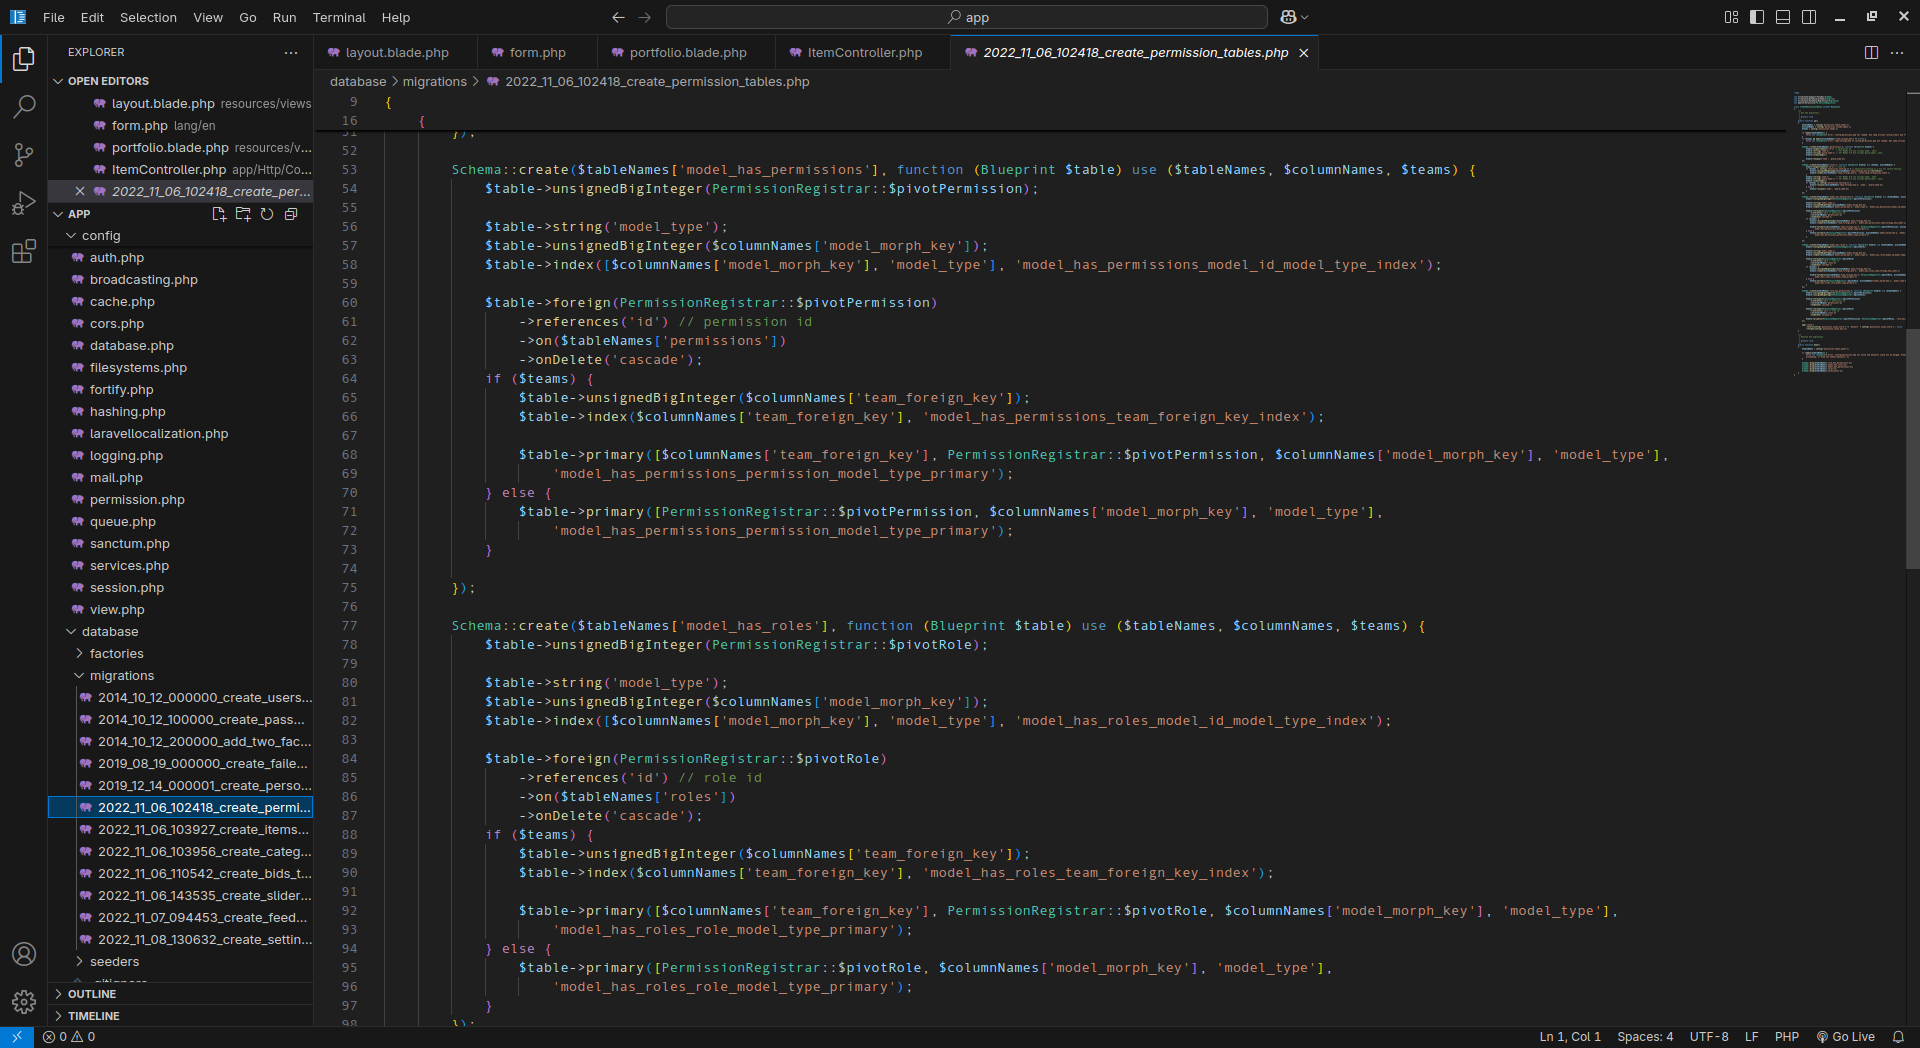This screenshot has width=1920, height=1048.
Task: Toggle the bottom Panel visibility
Action: (1783, 17)
